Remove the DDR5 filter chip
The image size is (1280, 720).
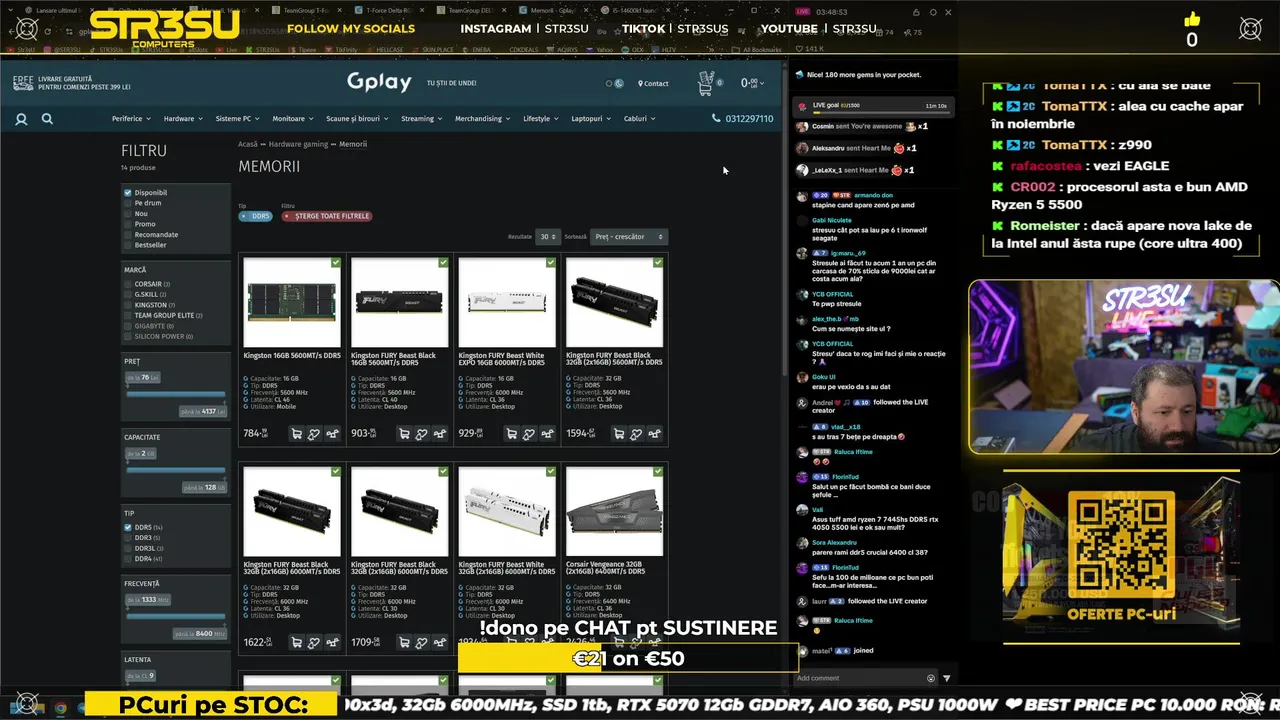pyautogui.click(x=256, y=216)
